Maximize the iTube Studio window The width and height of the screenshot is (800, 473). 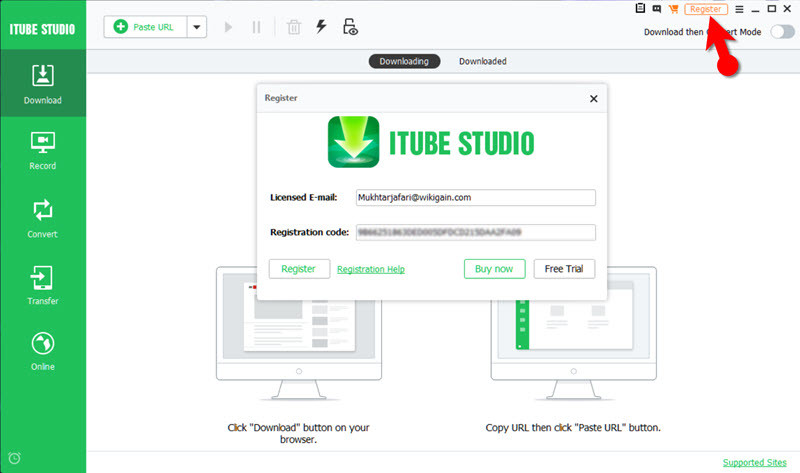pos(772,9)
